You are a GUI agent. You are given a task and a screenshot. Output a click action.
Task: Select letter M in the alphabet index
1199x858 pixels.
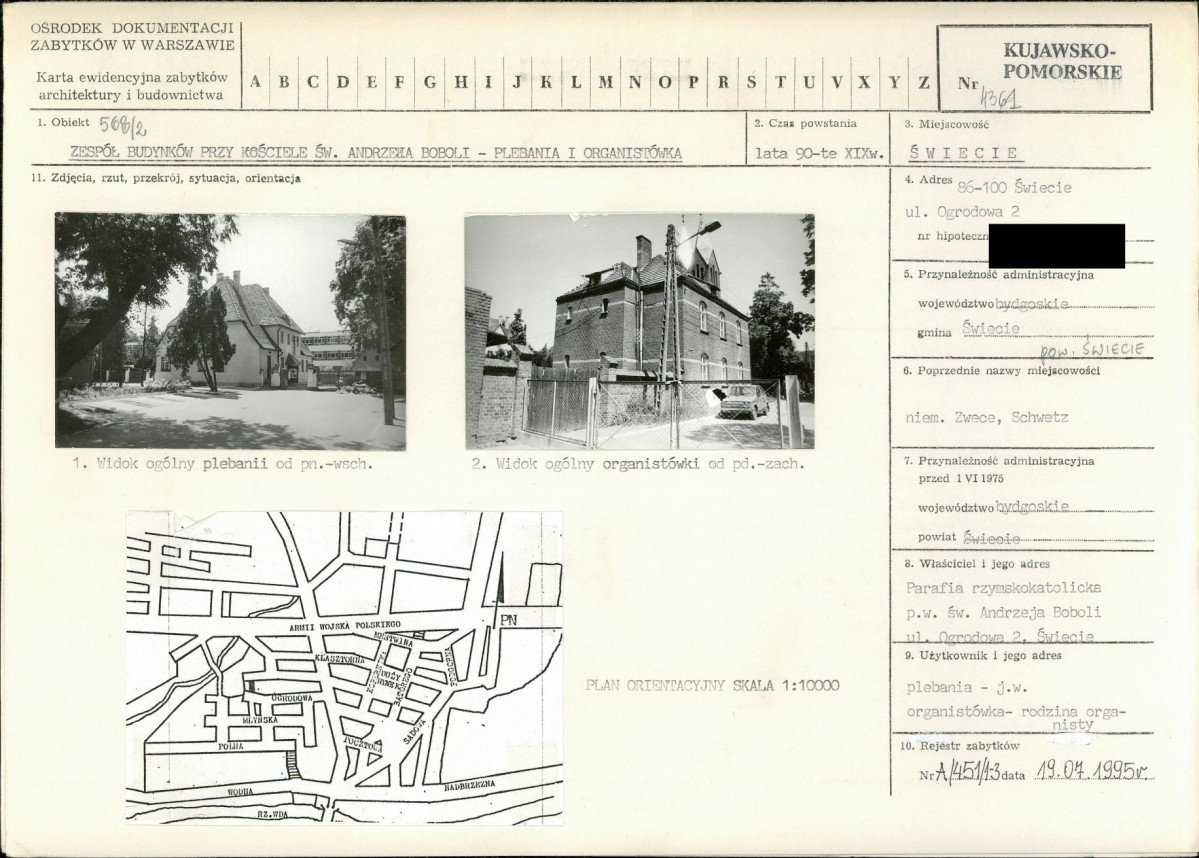(605, 82)
